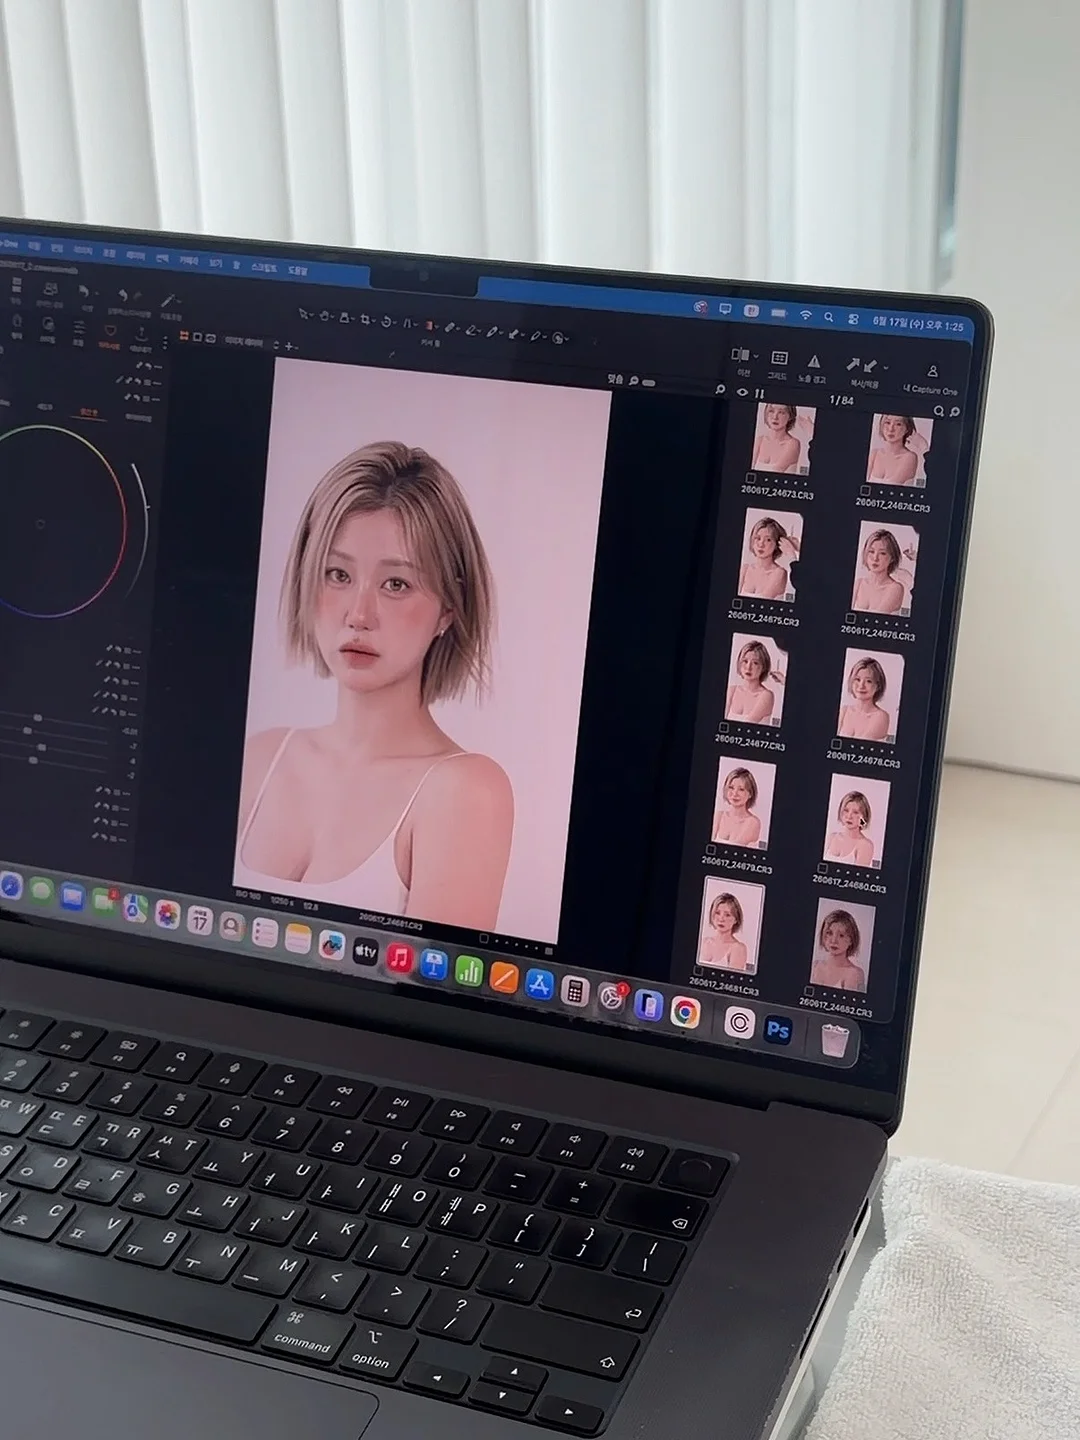Viewport: 1080px width, 1440px height.
Task: Switch viewer to orange multi-view mode icon
Action: (184, 335)
